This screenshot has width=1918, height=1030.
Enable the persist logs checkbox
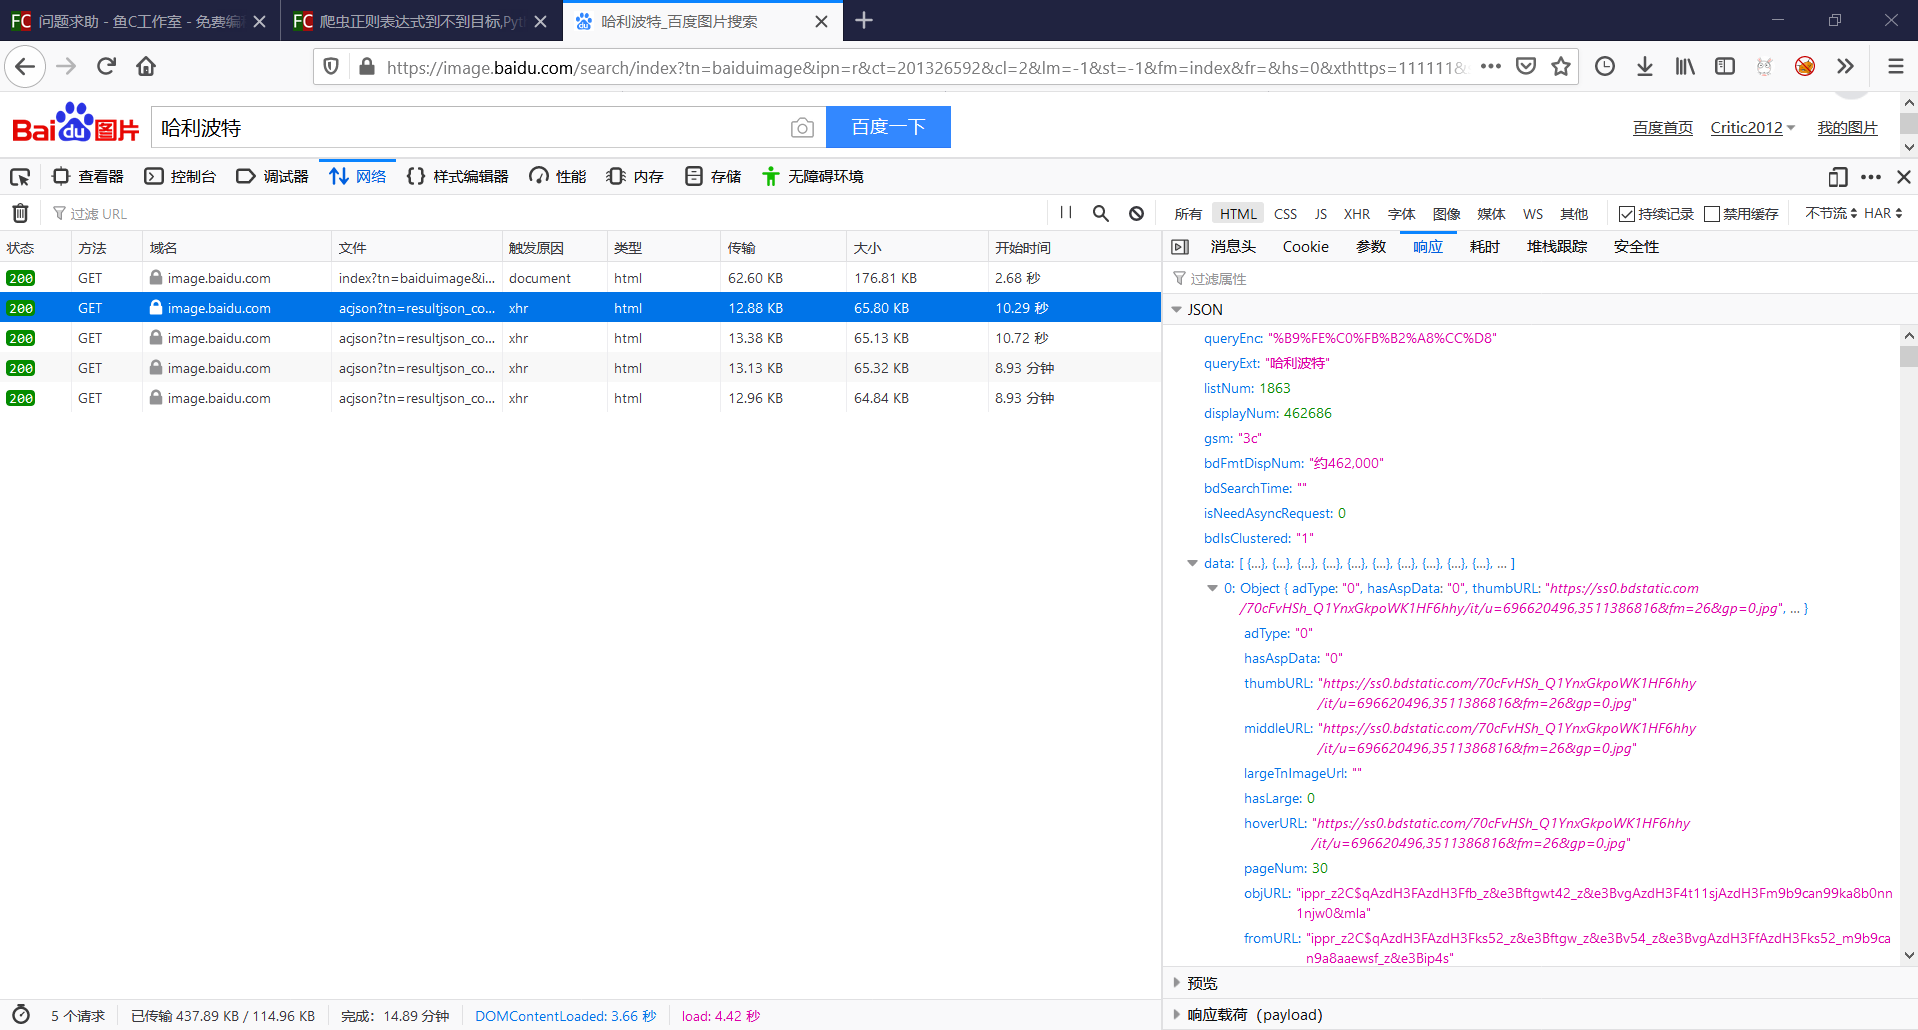tap(1626, 214)
